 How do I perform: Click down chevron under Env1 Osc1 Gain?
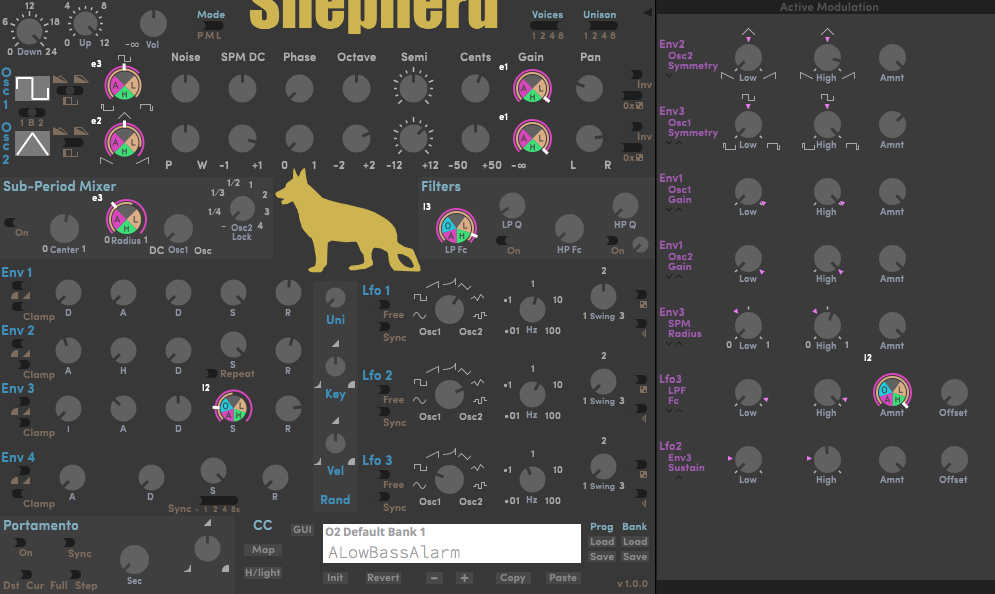[x=669, y=209]
